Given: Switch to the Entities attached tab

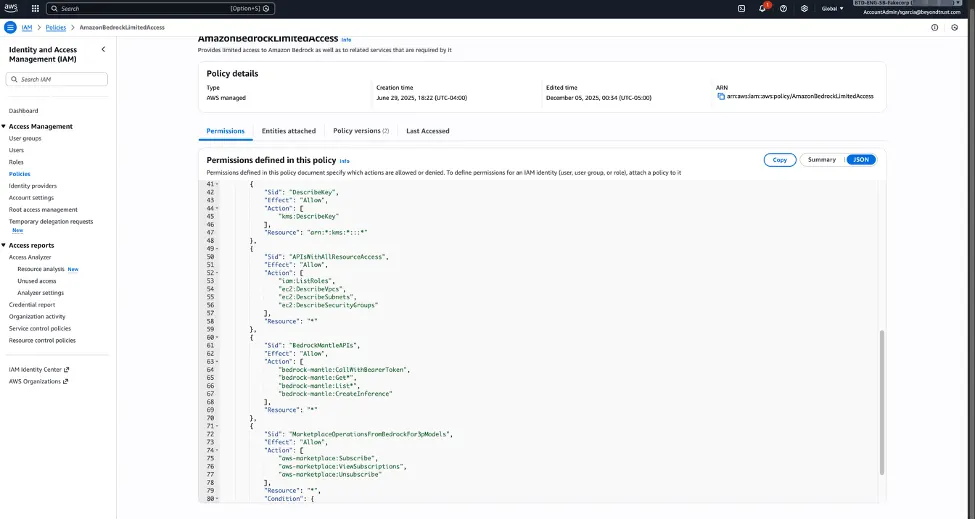Looking at the screenshot, I should [288, 131].
